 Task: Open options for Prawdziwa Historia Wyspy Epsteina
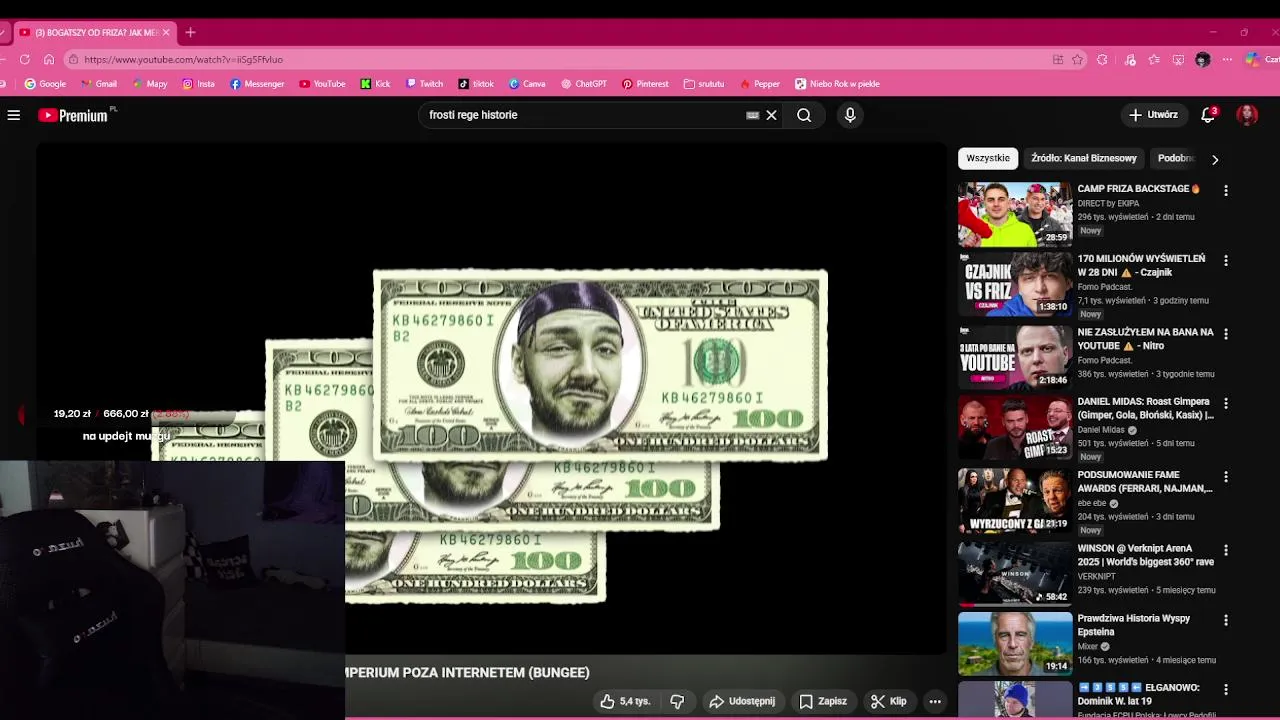point(1226,620)
